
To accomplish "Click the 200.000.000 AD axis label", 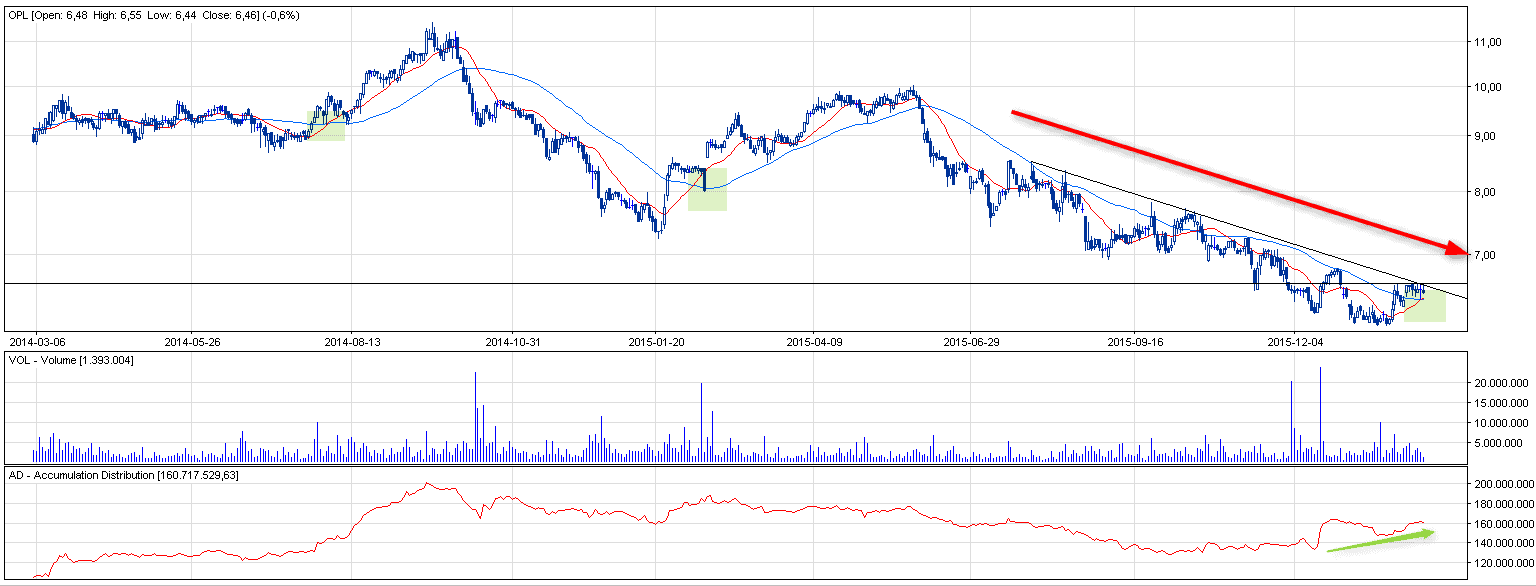I will coord(1503,484).
